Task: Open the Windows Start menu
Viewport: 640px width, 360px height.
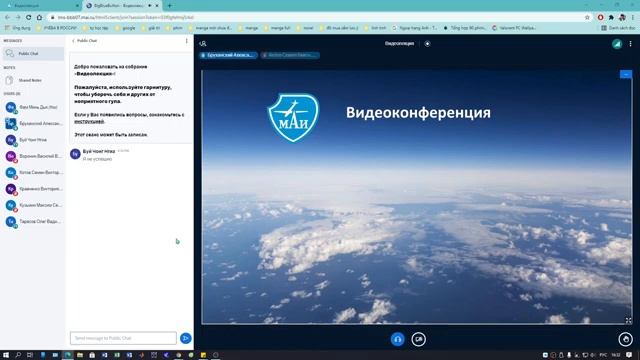Action: (6, 355)
